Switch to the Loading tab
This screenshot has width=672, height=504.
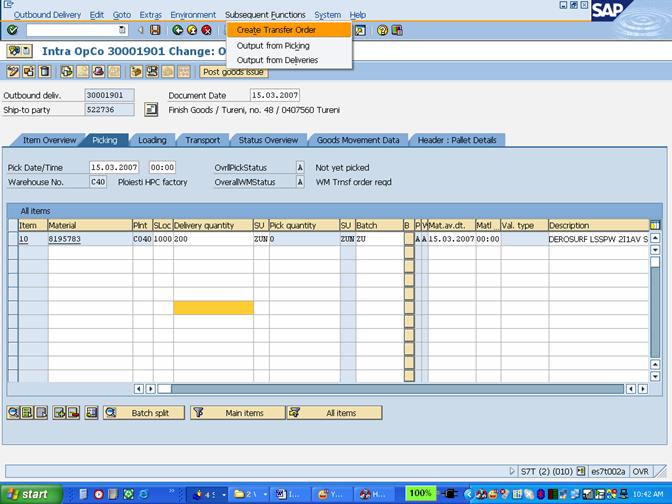pos(152,140)
